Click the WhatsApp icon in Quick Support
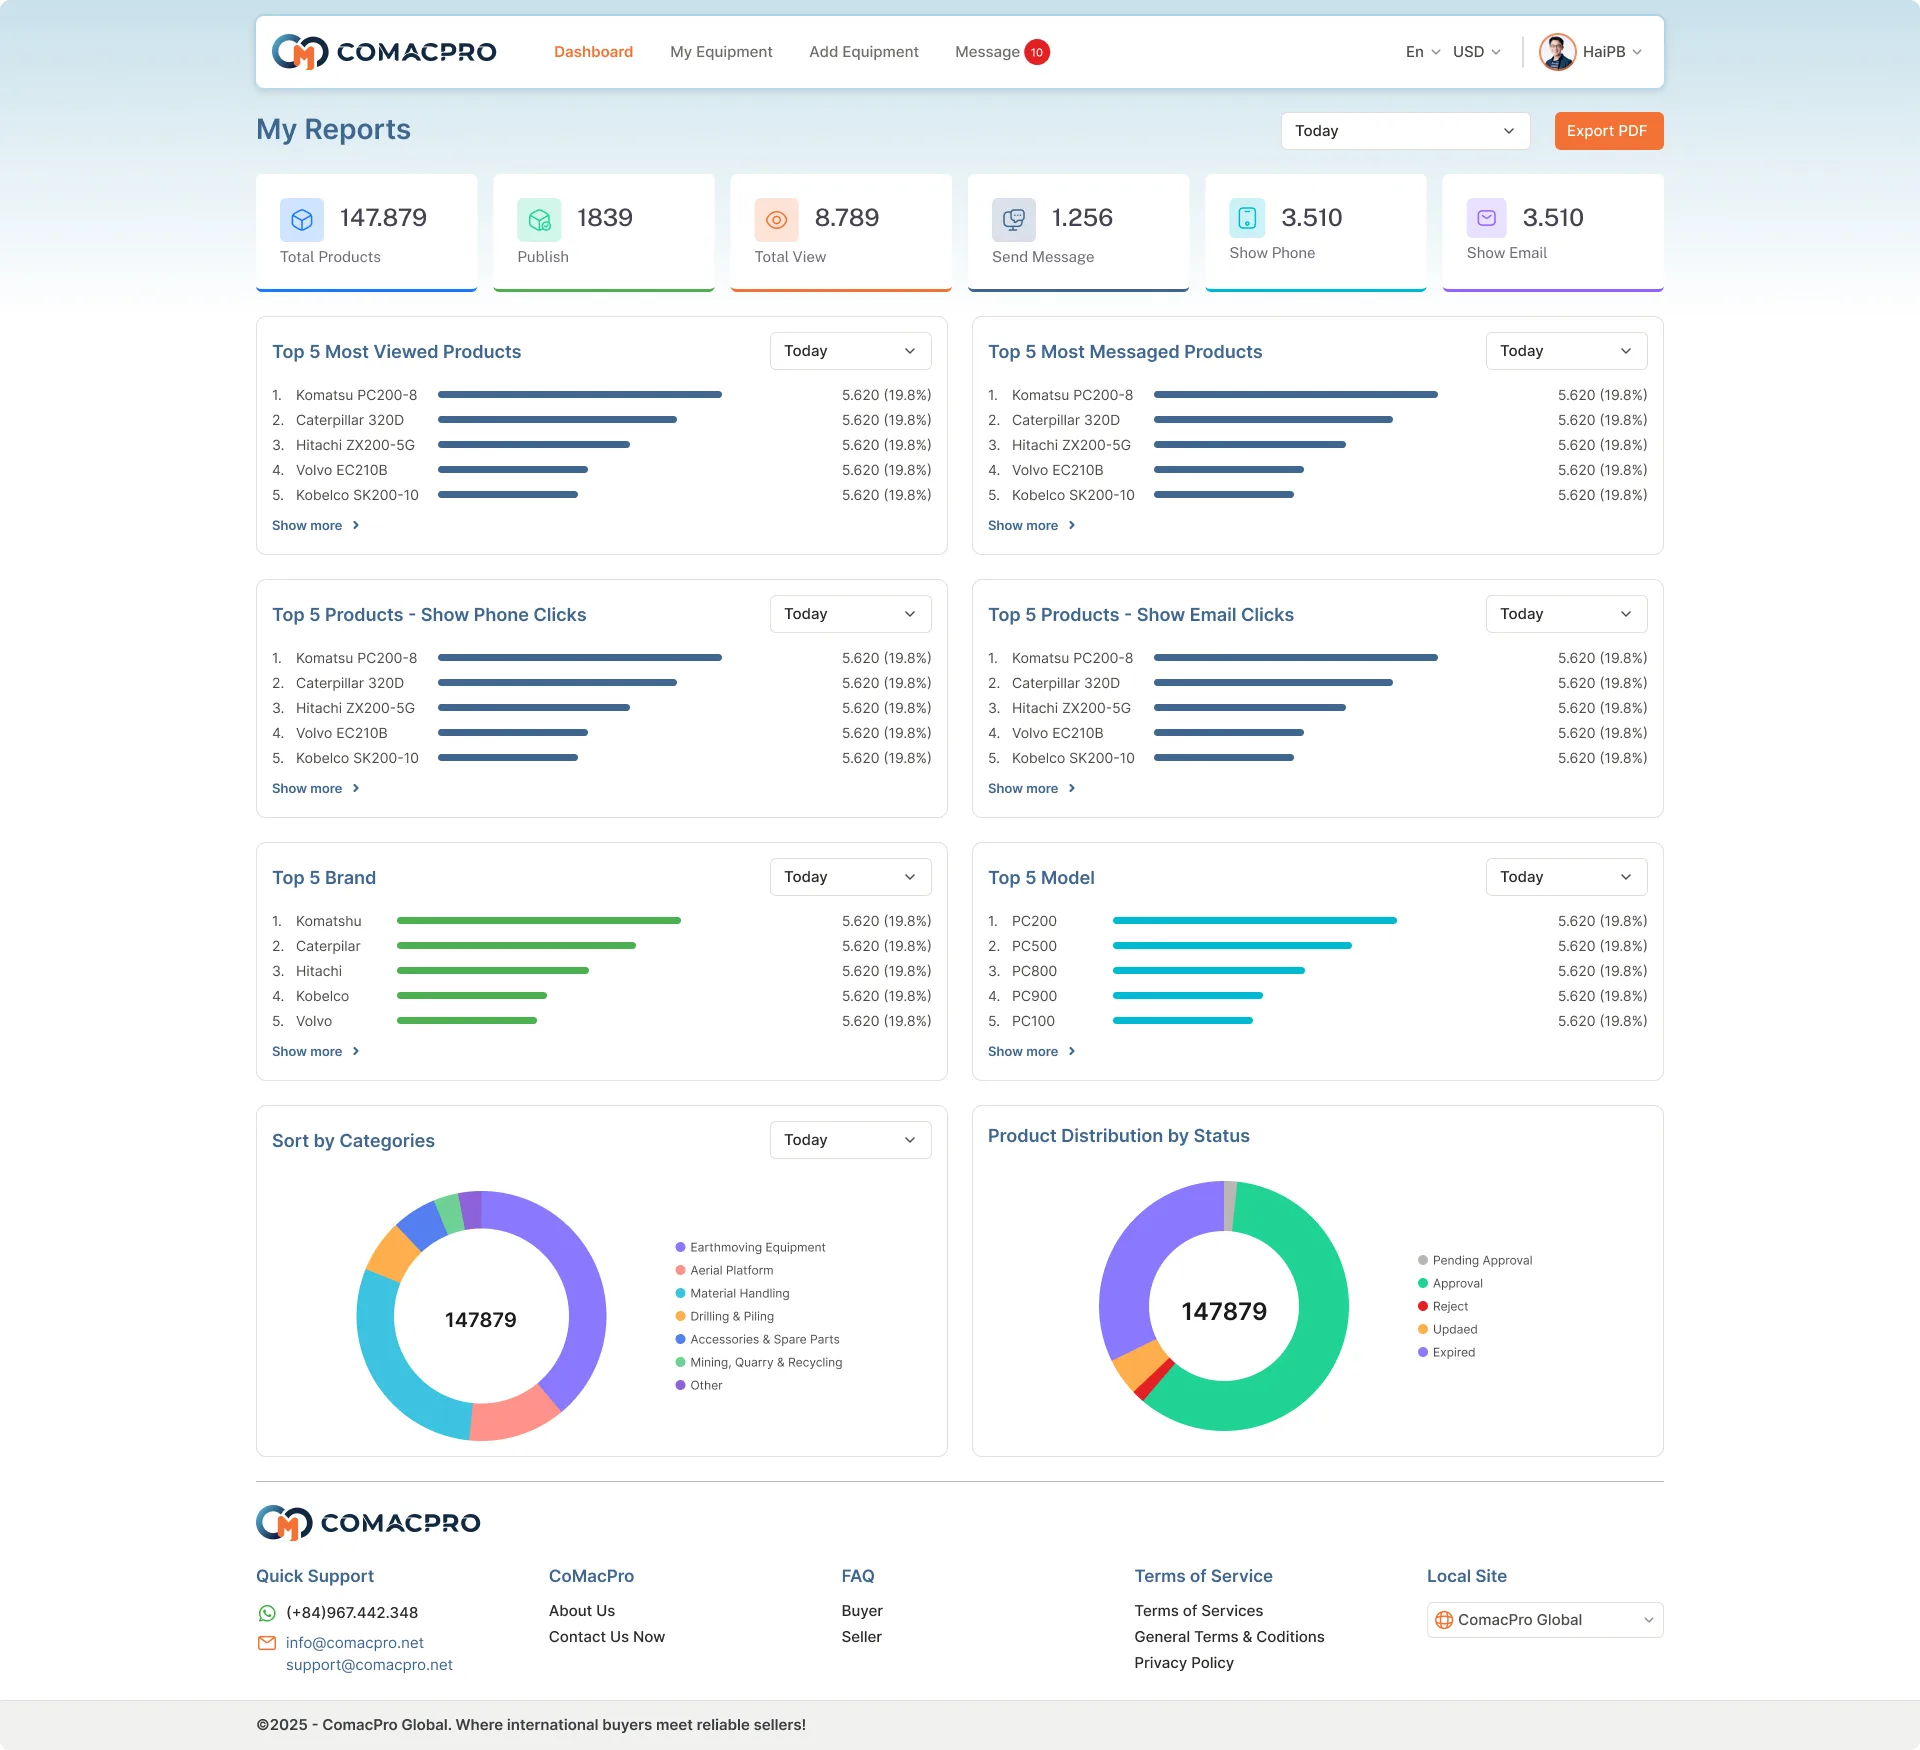Viewport: 1920px width, 1750px height. coord(267,1613)
